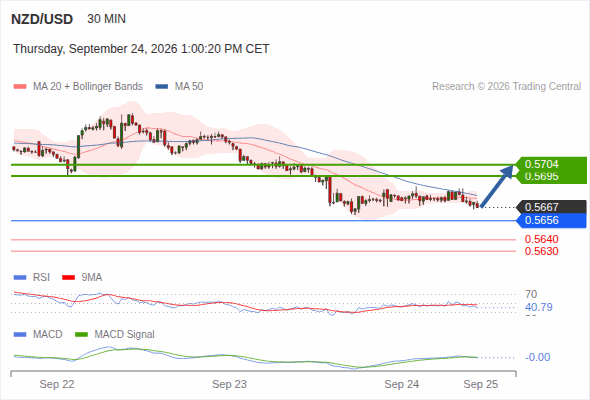Click the RSI value 40.79

(539, 307)
